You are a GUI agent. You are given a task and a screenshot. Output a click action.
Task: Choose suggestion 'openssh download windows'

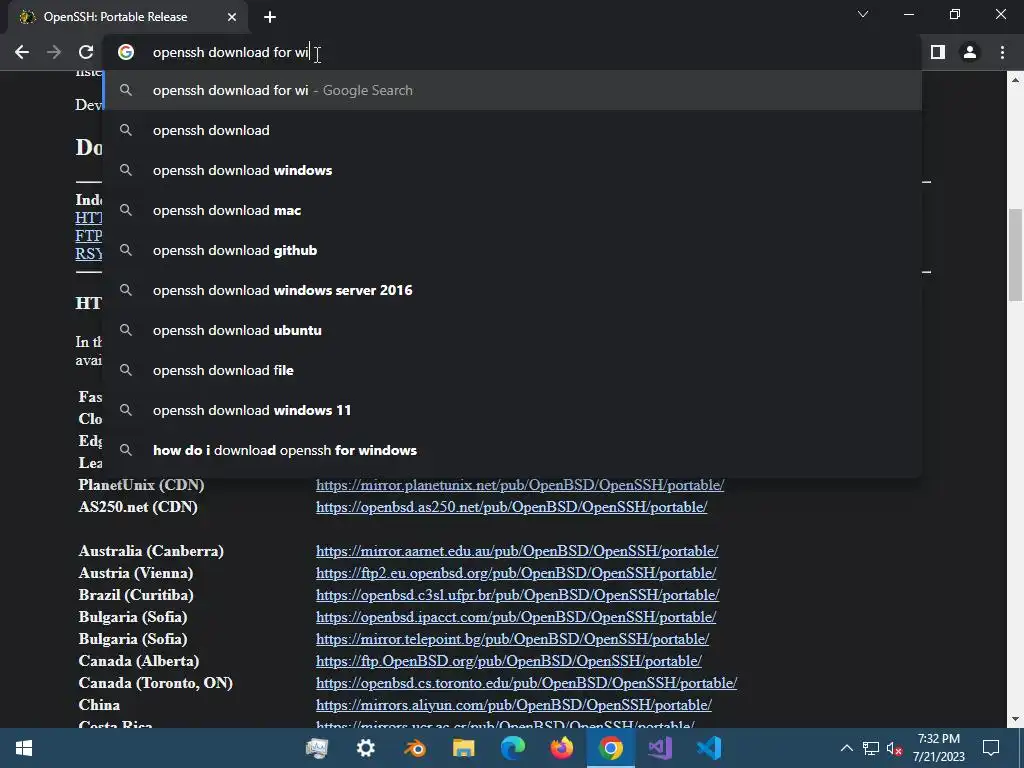(x=513, y=170)
